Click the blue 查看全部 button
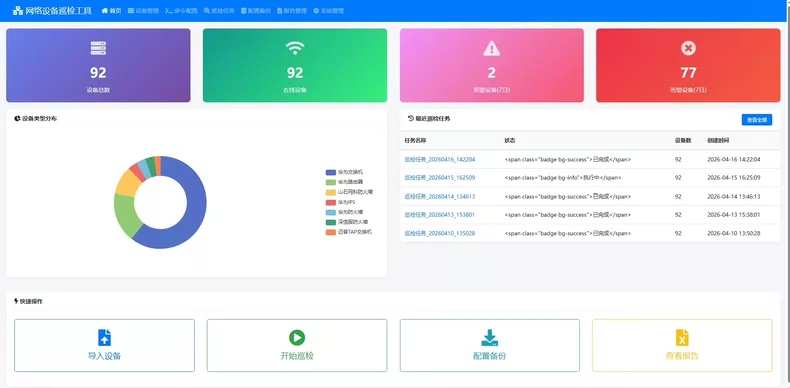Viewport: 790px width, 388px height. 757,120
